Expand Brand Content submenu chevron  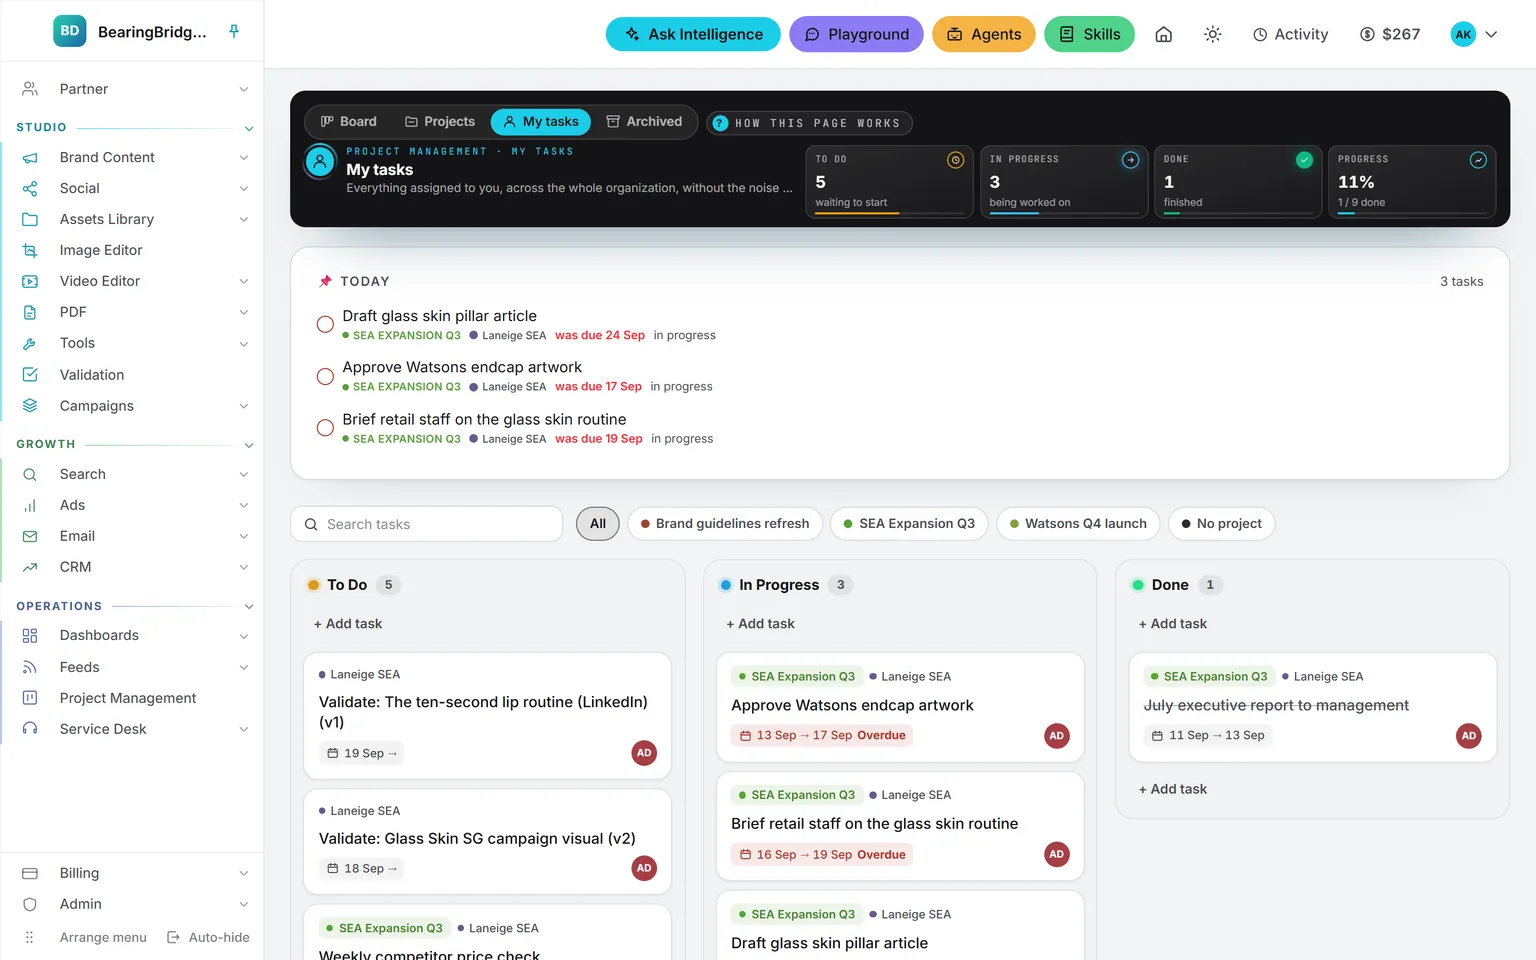point(244,158)
